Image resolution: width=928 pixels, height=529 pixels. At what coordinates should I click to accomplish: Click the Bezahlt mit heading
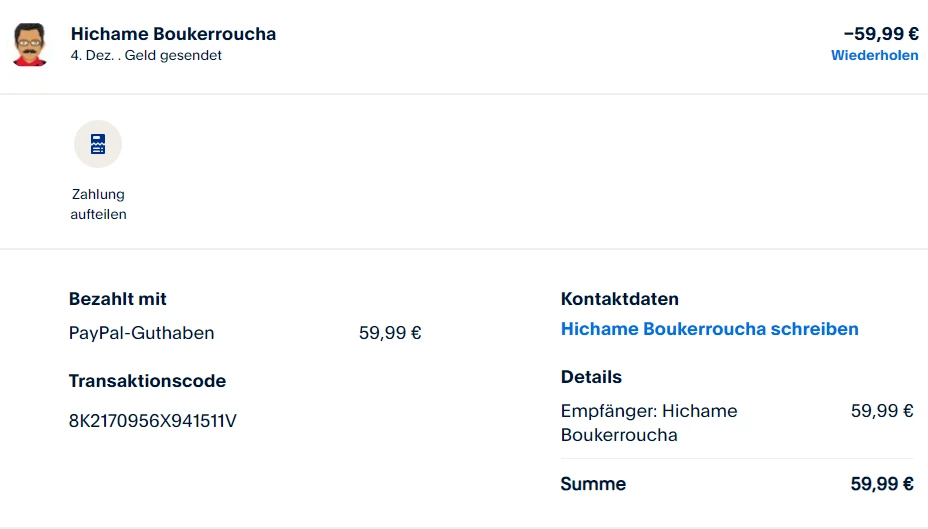pos(117,299)
